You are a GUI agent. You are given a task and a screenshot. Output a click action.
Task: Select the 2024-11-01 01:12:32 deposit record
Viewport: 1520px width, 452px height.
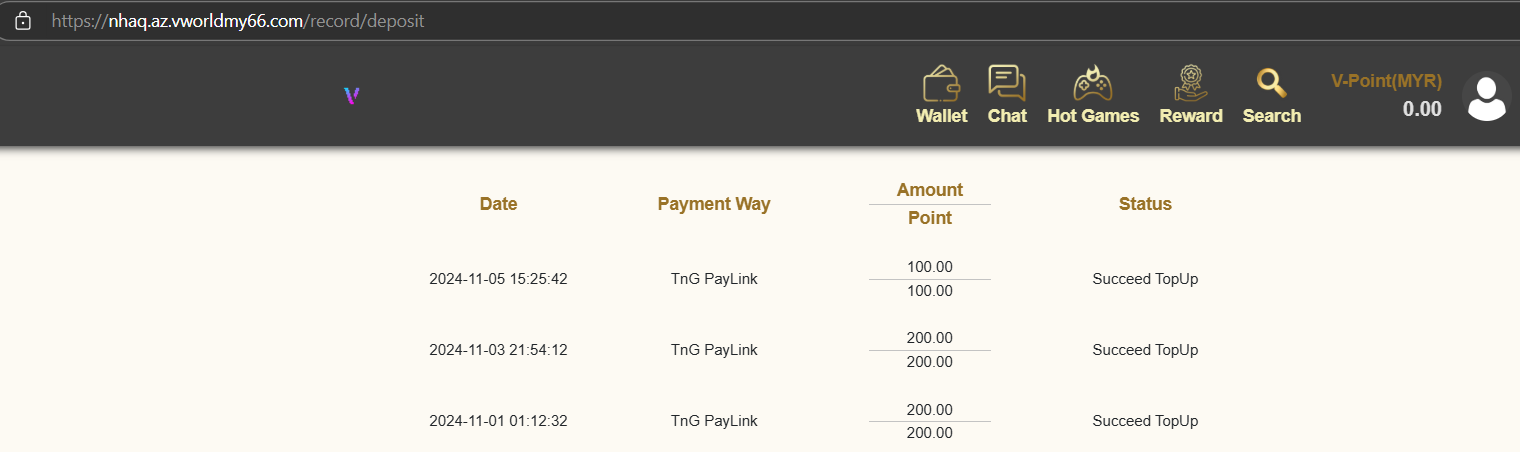pyautogui.click(x=498, y=421)
